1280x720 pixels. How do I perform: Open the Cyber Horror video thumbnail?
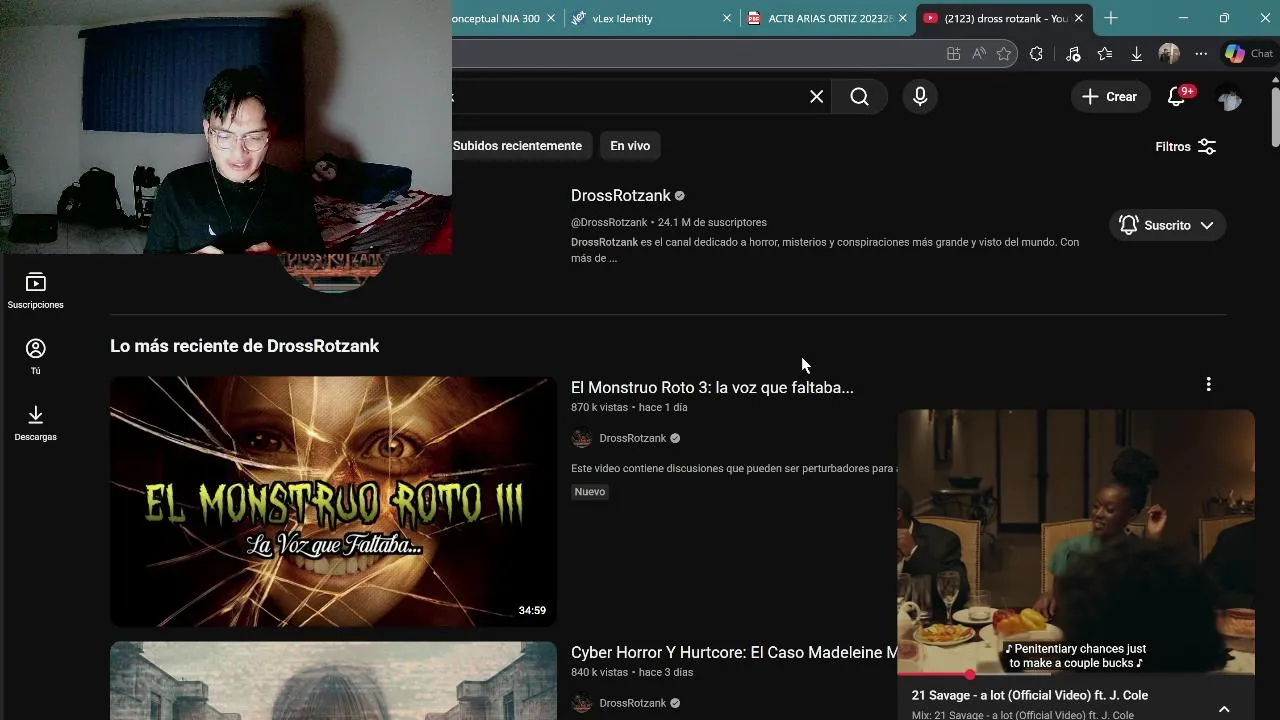333,681
